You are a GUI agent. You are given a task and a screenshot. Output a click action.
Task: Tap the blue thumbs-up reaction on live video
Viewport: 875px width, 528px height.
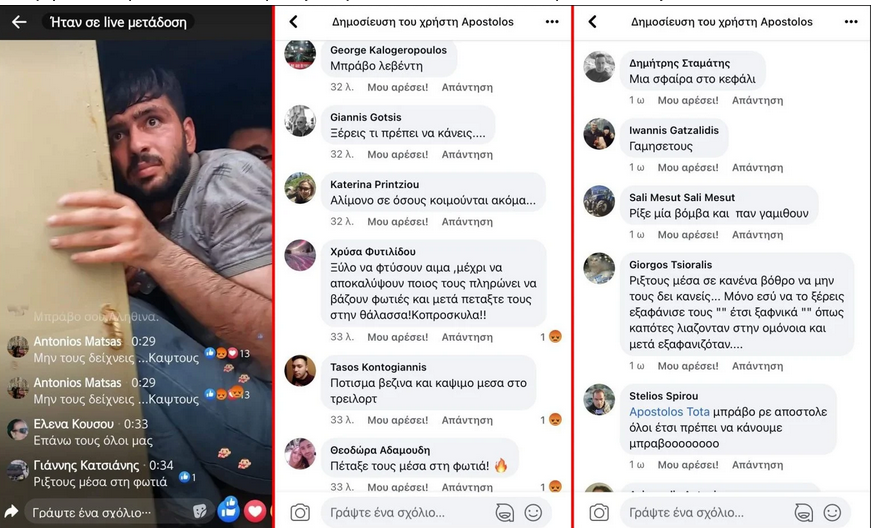(229, 510)
